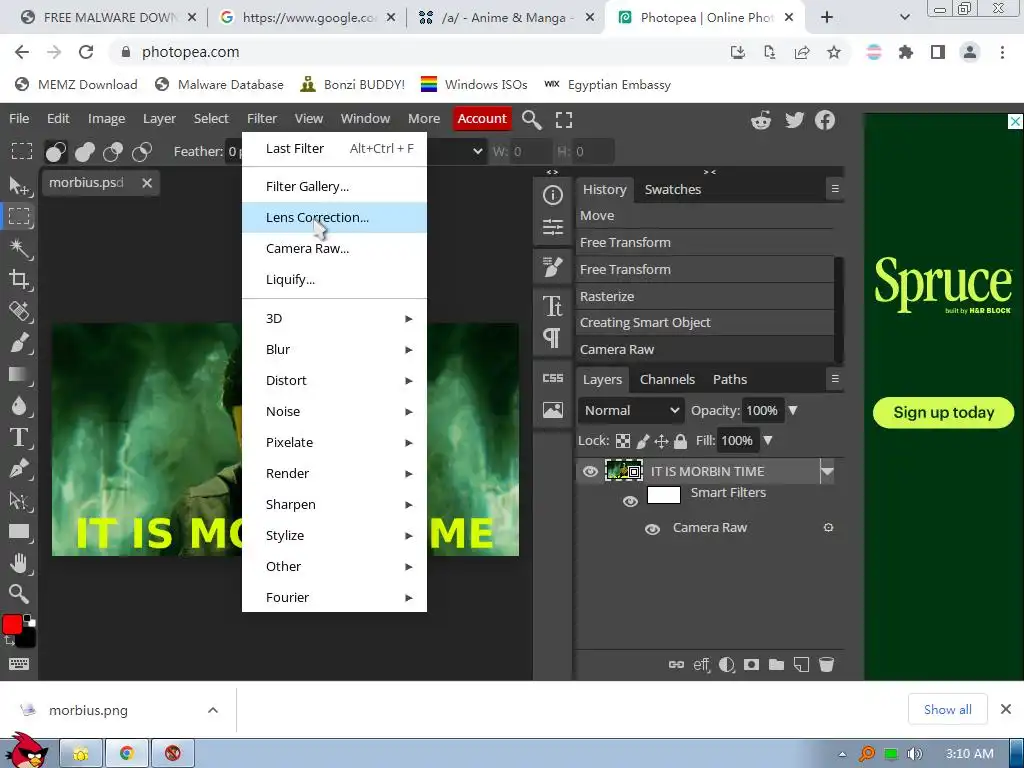Select the Rectangle shape tool
Screen dimensions: 1024x768
(x=19, y=532)
